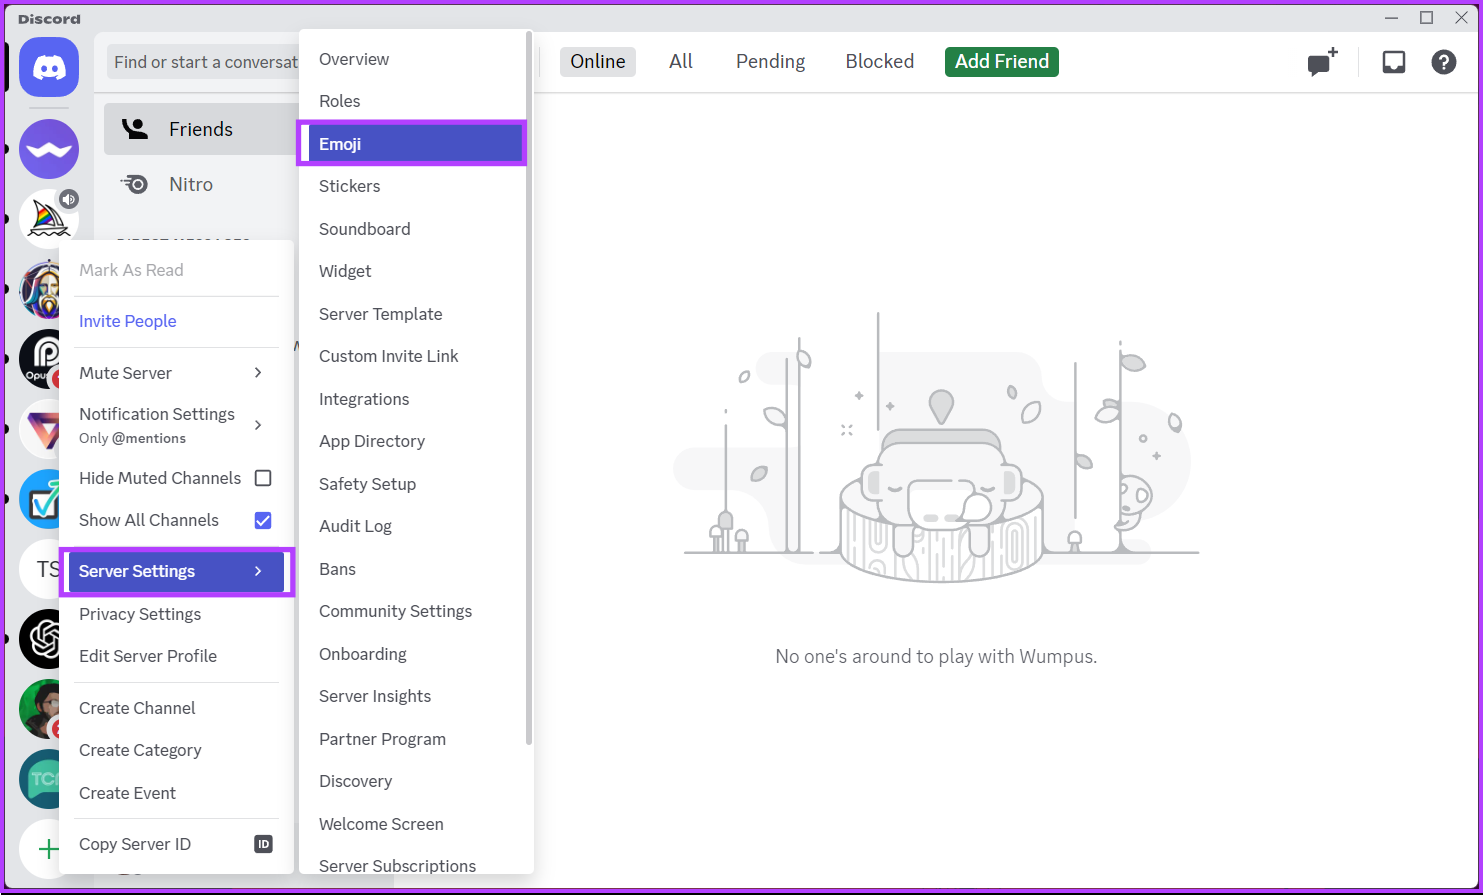Expand the Server Settings submenu chevron
Image resolution: width=1483 pixels, height=895 pixels.
click(x=258, y=571)
